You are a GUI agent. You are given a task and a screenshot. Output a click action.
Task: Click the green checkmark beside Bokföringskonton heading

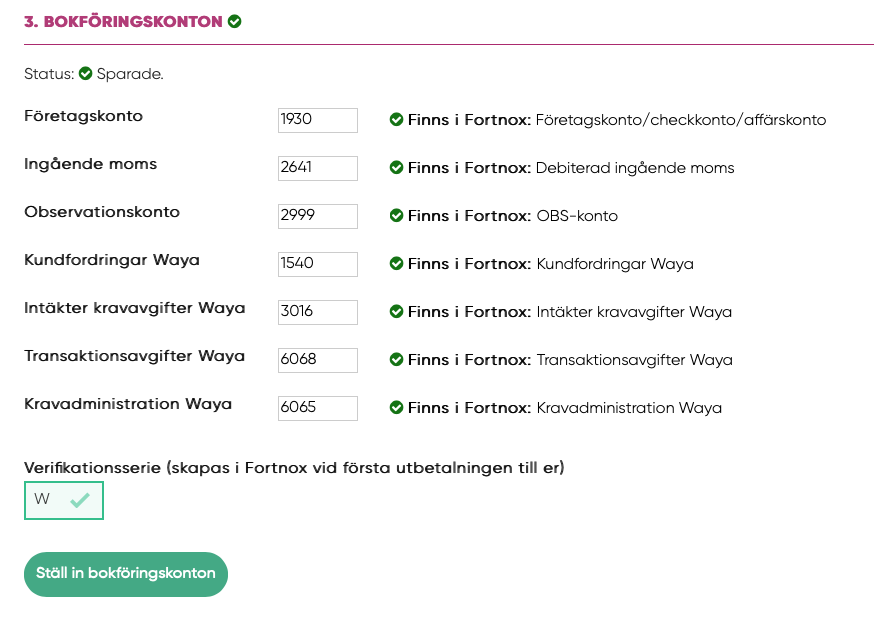(x=234, y=22)
